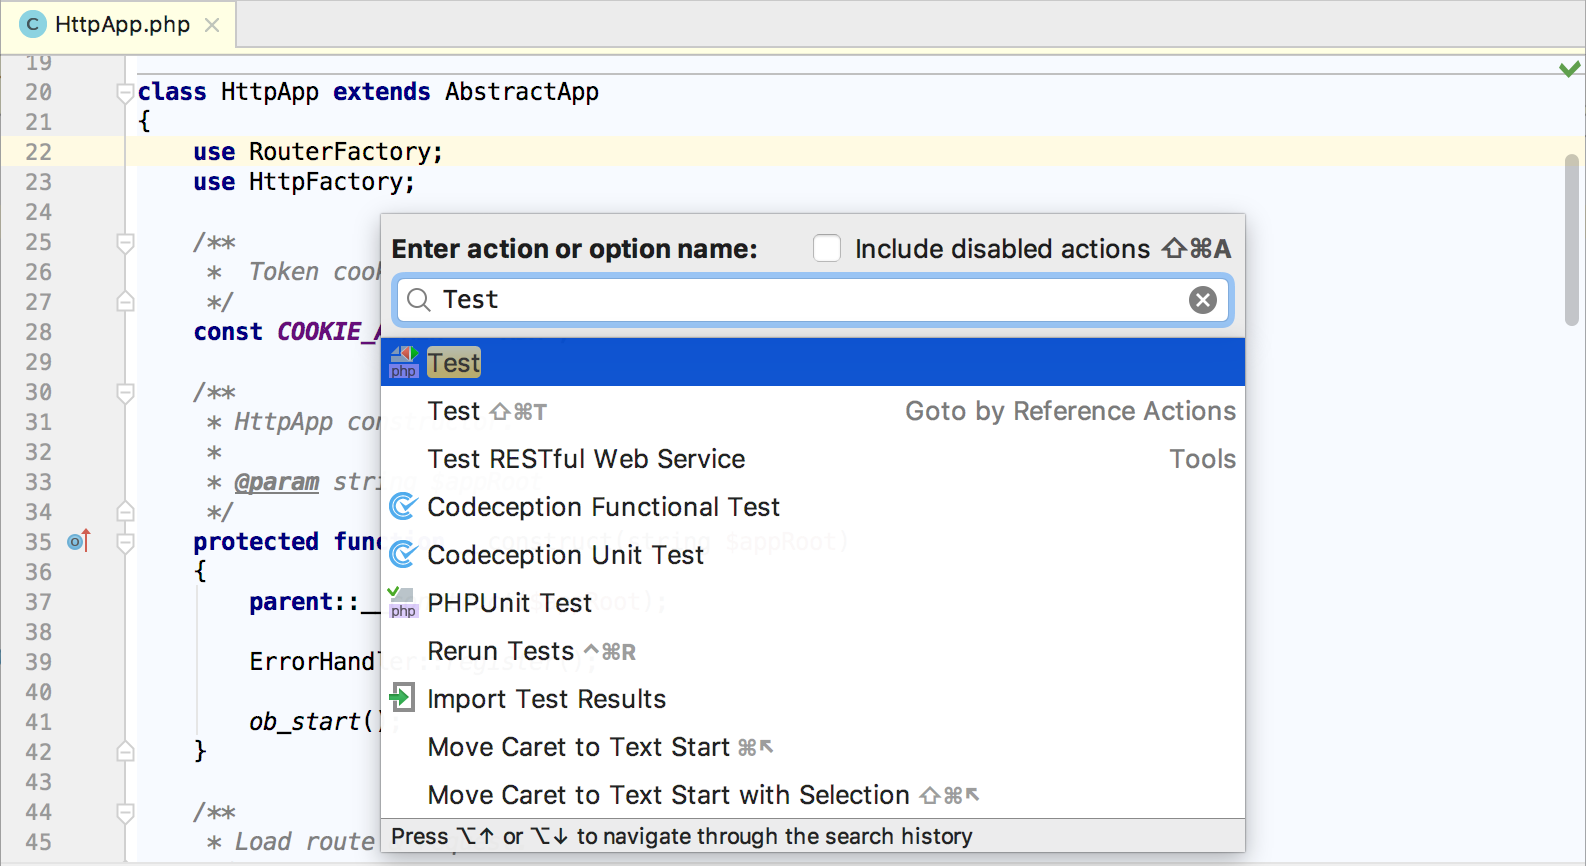
Task: Select Move Caret to Text Start with Selection
Action: (x=813, y=795)
